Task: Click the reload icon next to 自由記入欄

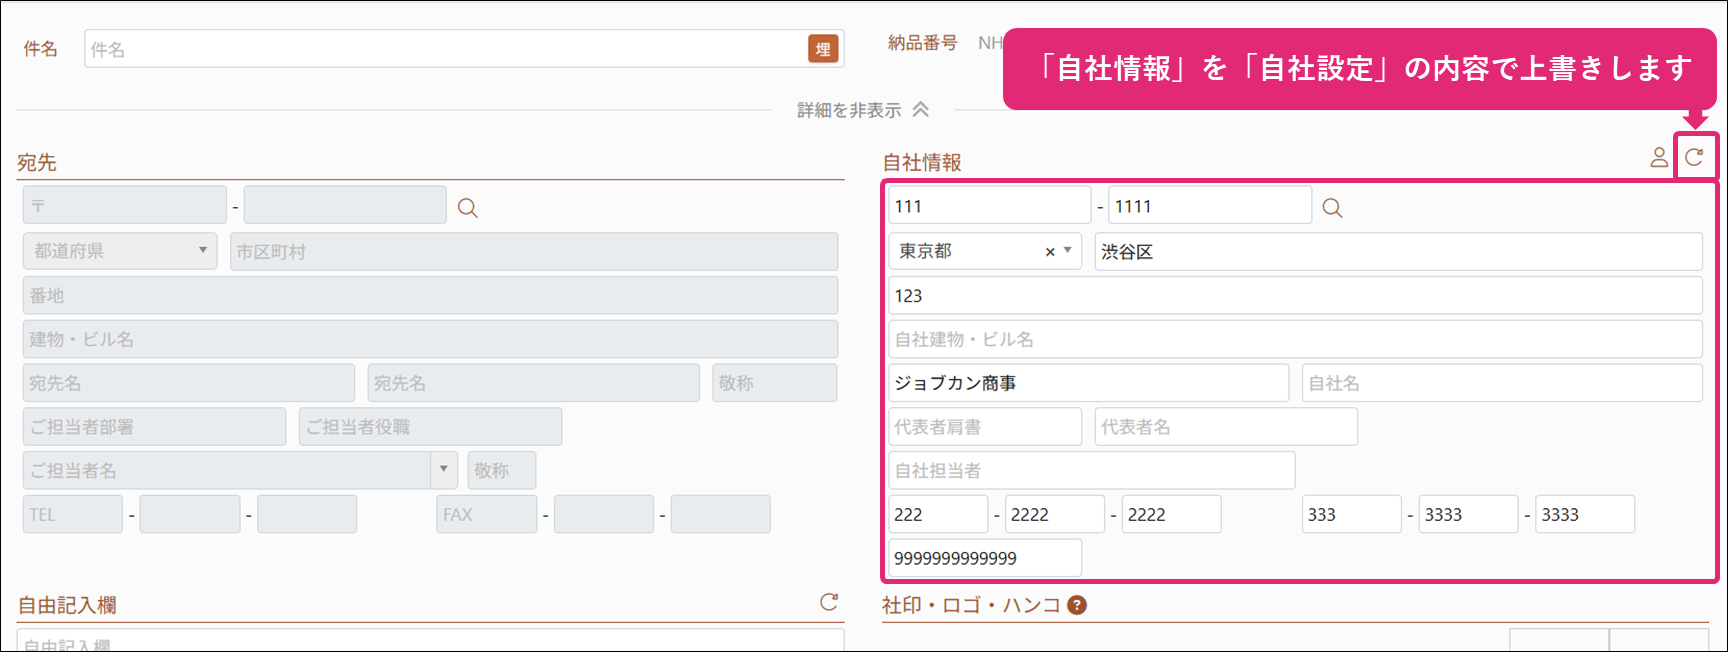Action: (x=829, y=602)
